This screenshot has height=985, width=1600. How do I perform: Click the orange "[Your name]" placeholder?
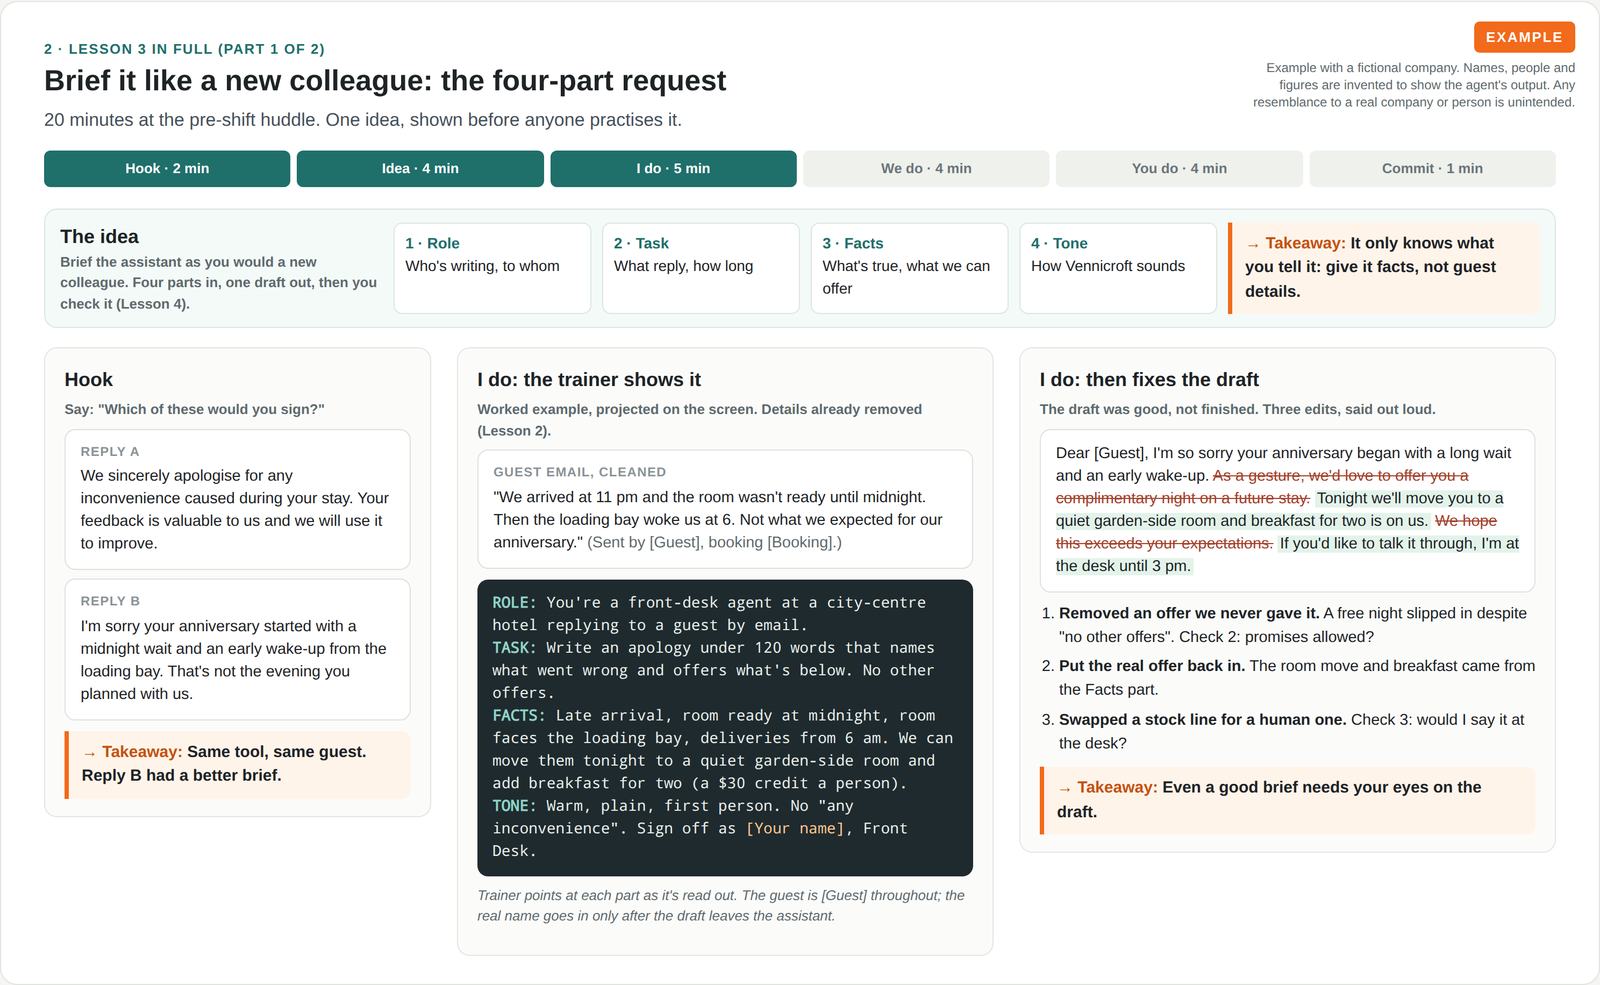coord(795,829)
